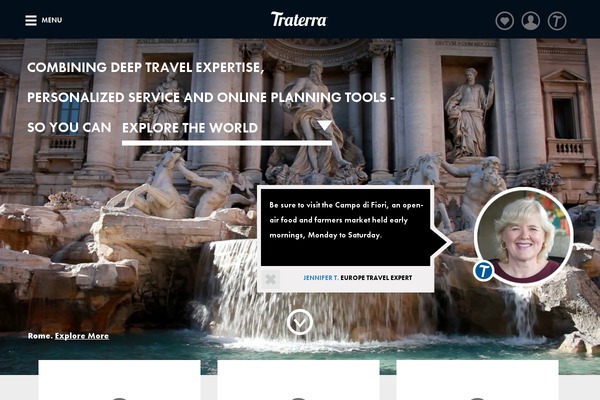Screen dimensions: 600x400
Task: Click Jennifer's round profile photo
Action: [523, 236]
